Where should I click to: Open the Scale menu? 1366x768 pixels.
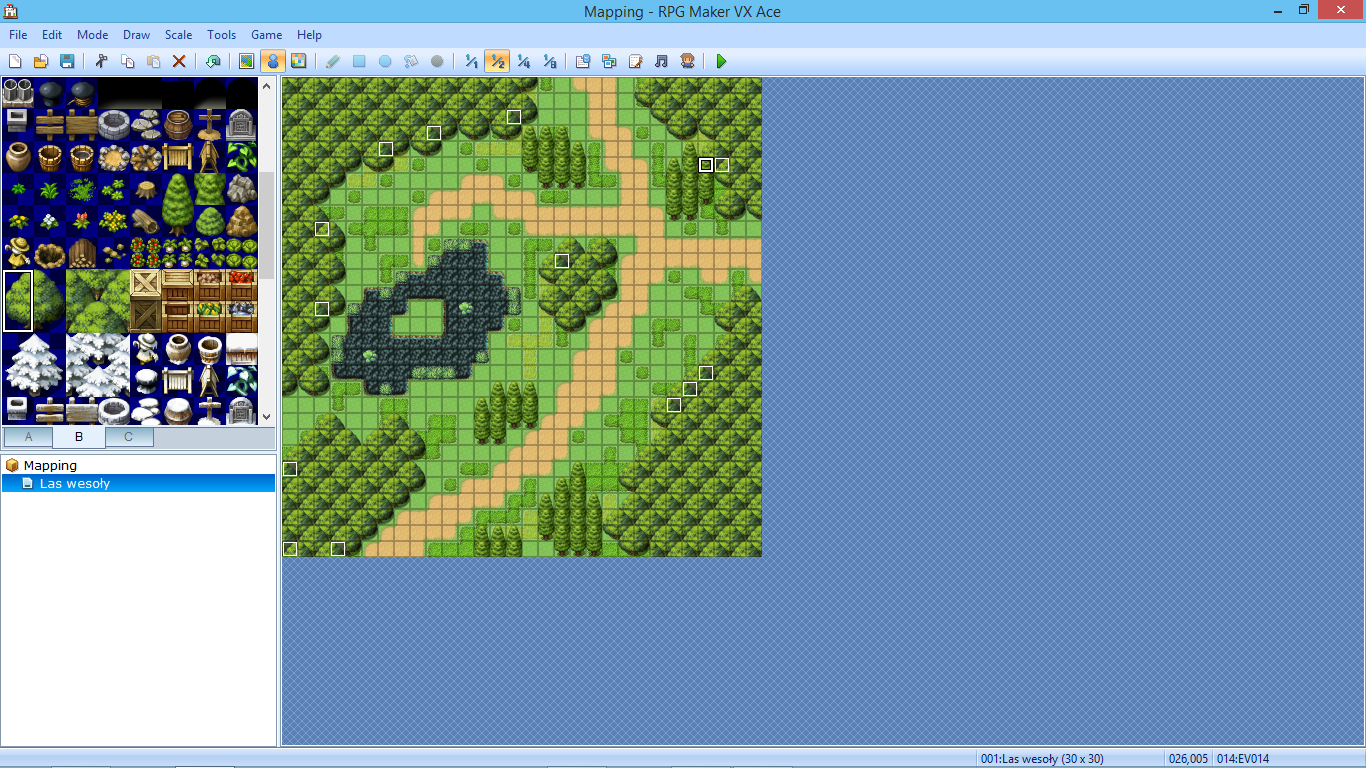(x=179, y=35)
